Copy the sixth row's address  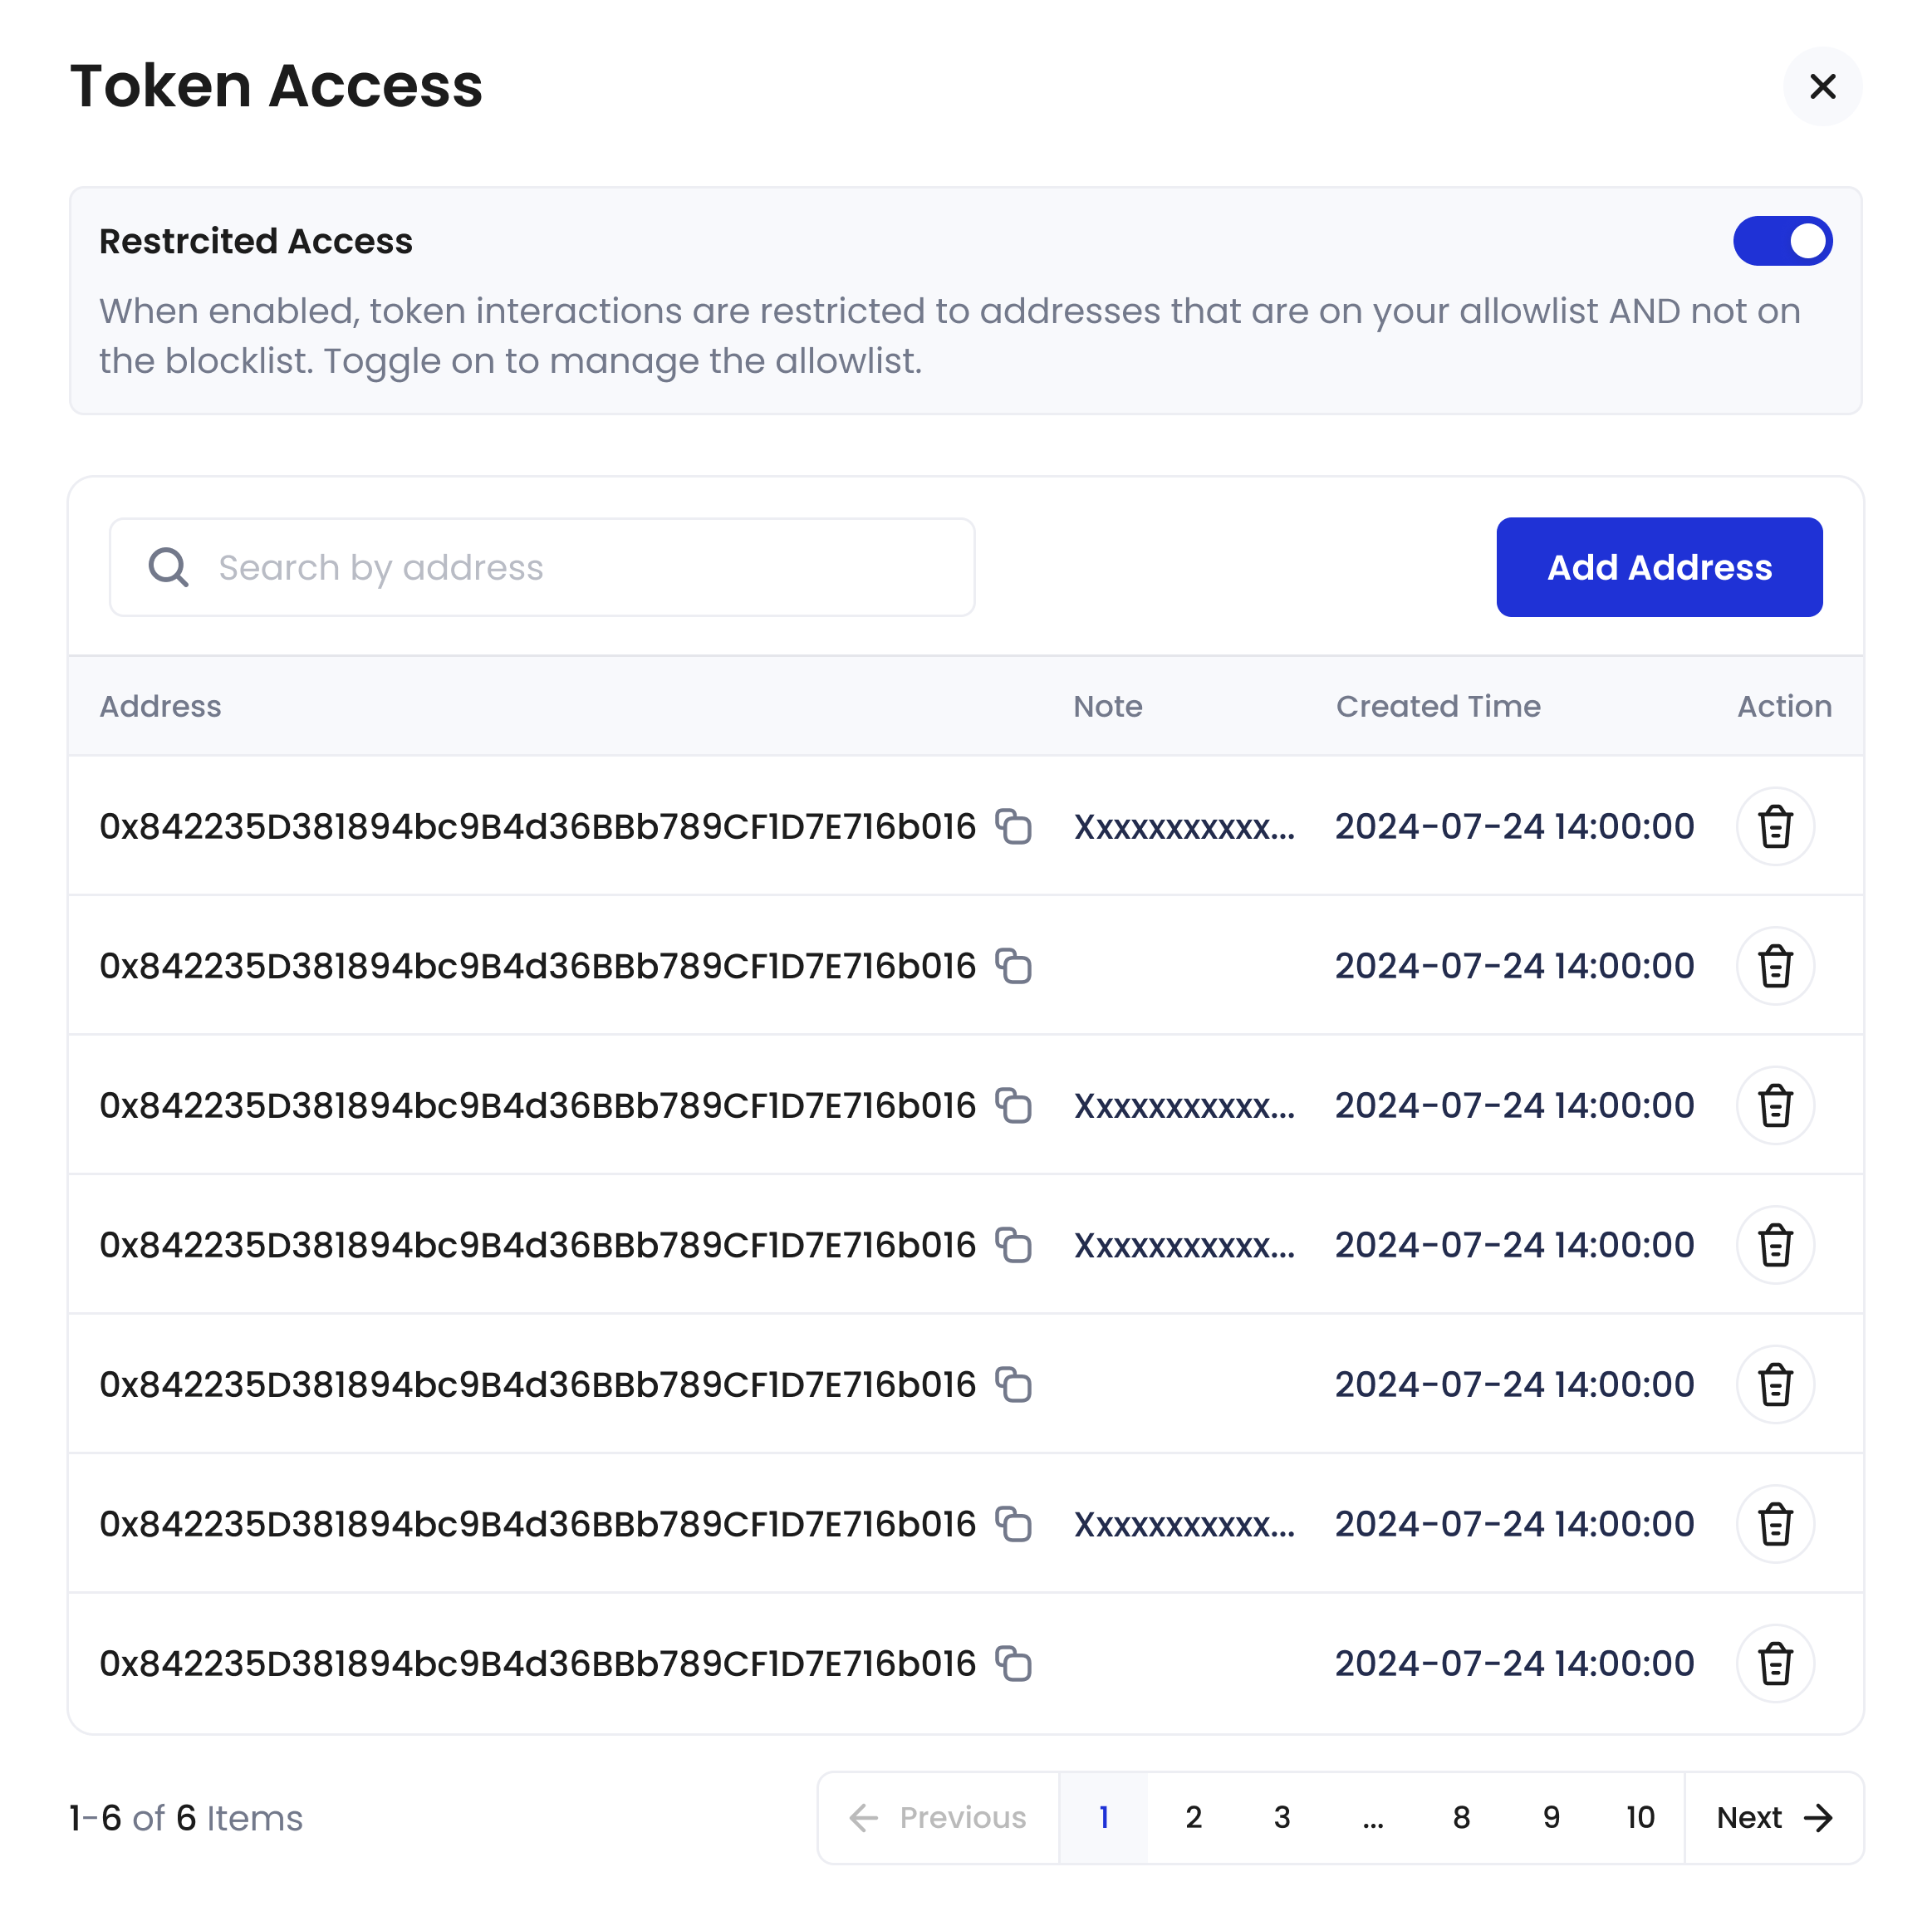(x=1015, y=1524)
